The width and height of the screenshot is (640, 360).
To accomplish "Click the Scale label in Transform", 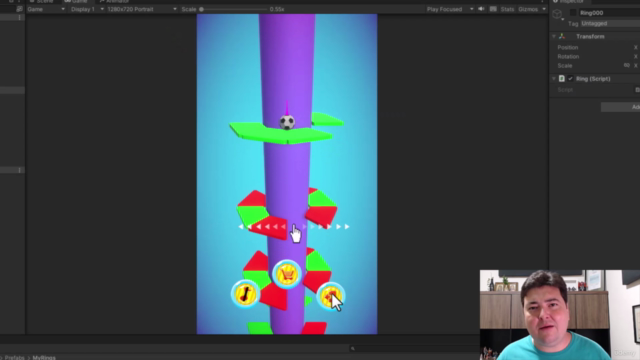I will 565,65.
